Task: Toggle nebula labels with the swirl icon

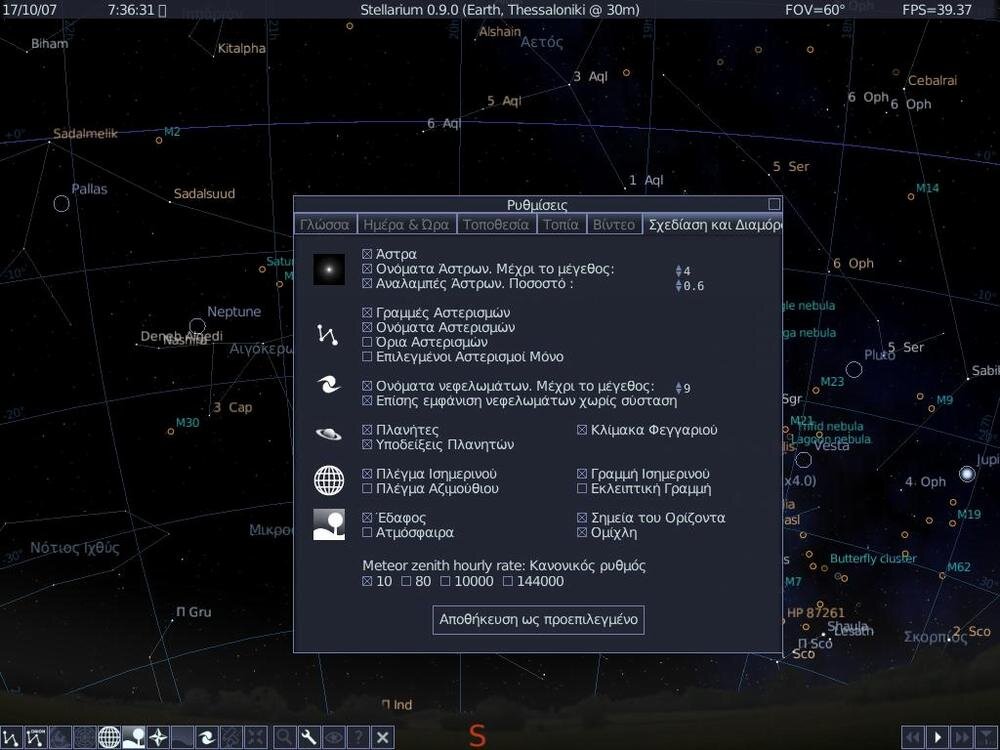Action: 205,737
